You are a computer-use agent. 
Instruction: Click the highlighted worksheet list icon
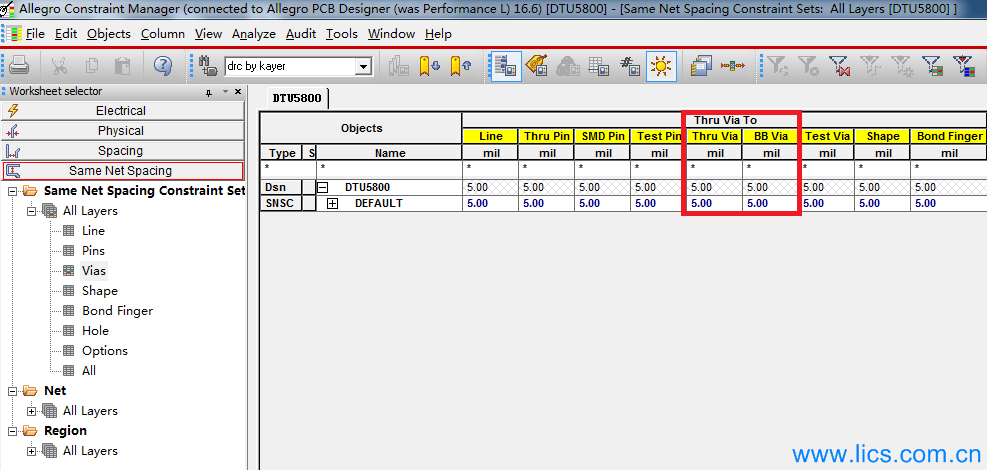coord(505,65)
